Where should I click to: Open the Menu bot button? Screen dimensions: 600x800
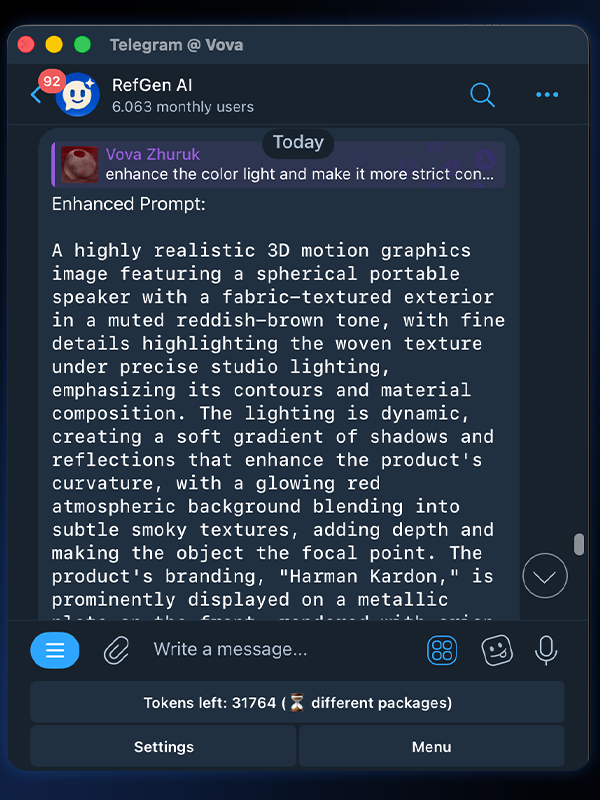(x=432, y=747)
